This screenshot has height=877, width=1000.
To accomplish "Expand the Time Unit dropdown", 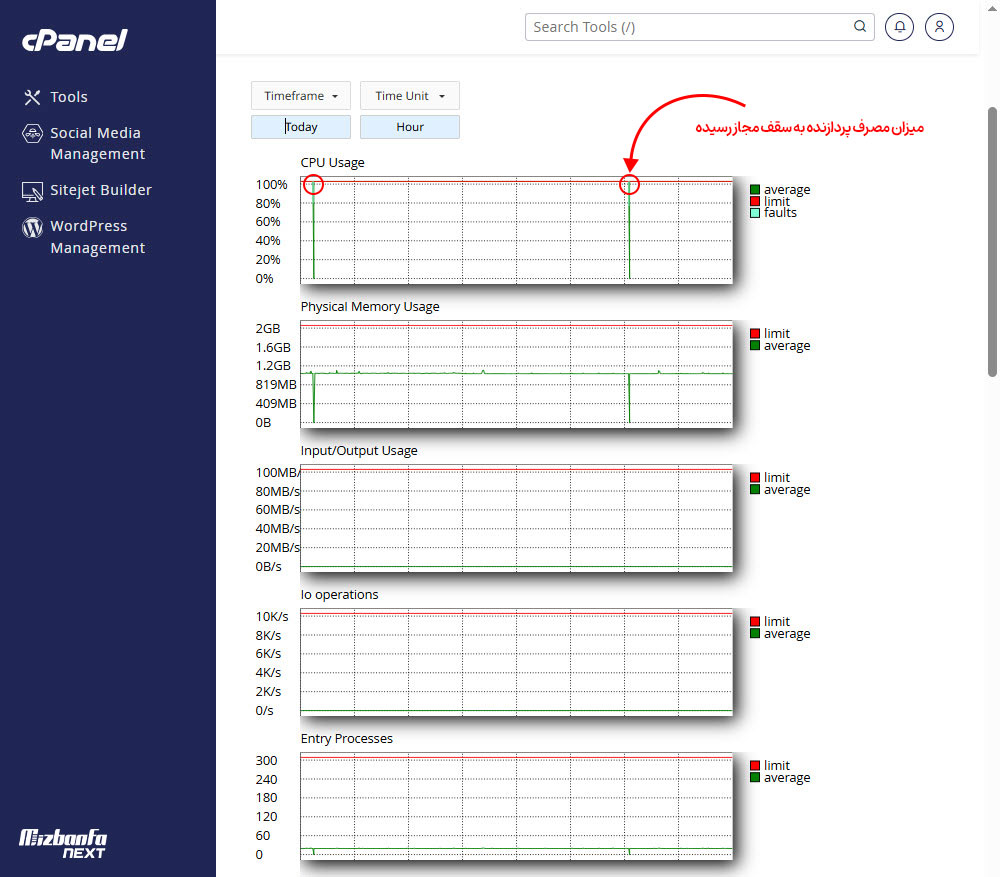I will [410, 96].
